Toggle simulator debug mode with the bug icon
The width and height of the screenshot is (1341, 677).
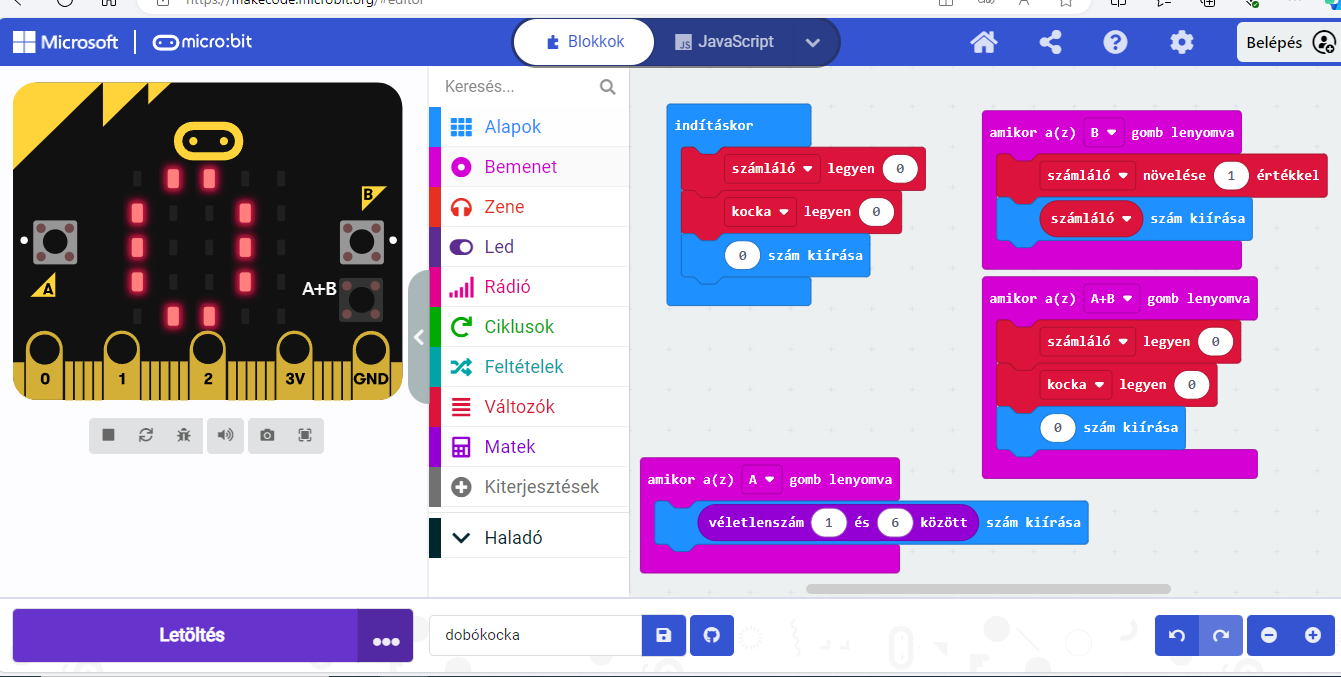point(184,435)
